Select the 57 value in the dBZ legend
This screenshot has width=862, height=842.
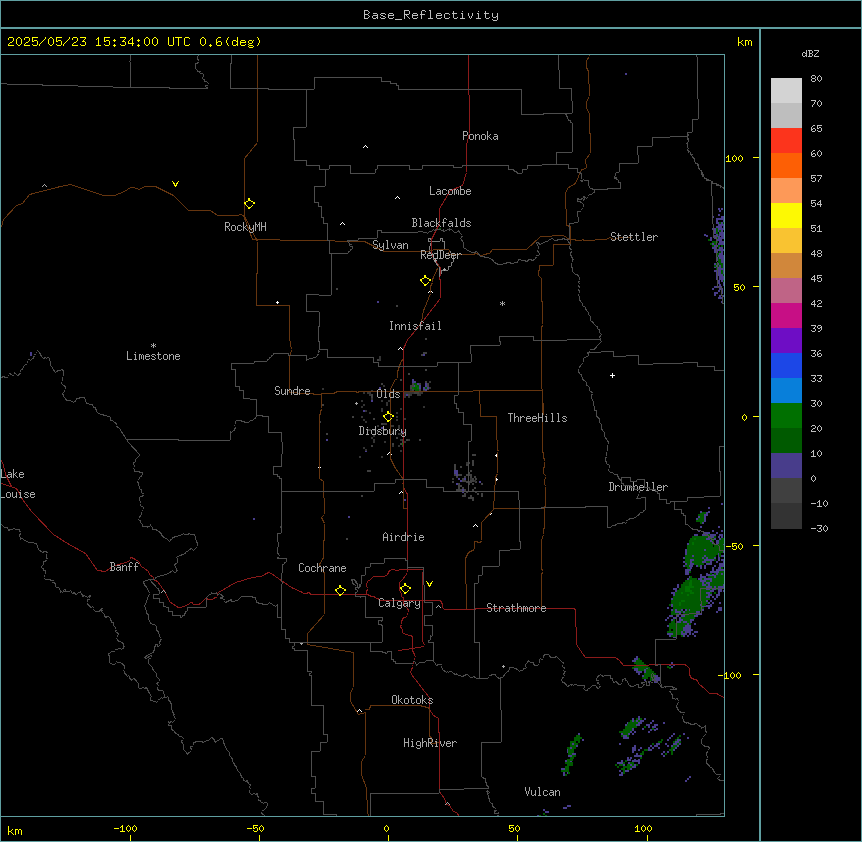pyautogui.click(x=816, y=179)
